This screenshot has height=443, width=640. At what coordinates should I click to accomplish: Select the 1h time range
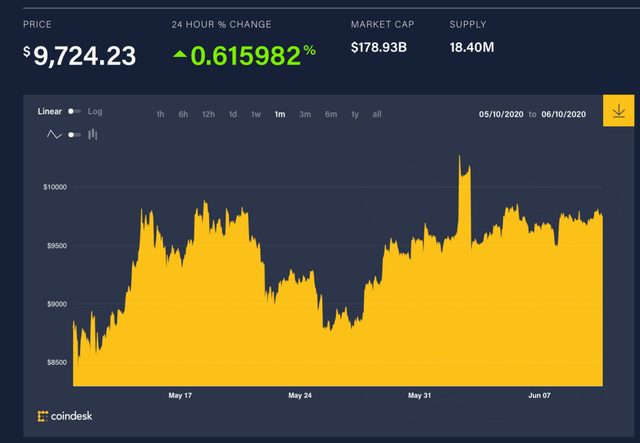pos(160,114)
